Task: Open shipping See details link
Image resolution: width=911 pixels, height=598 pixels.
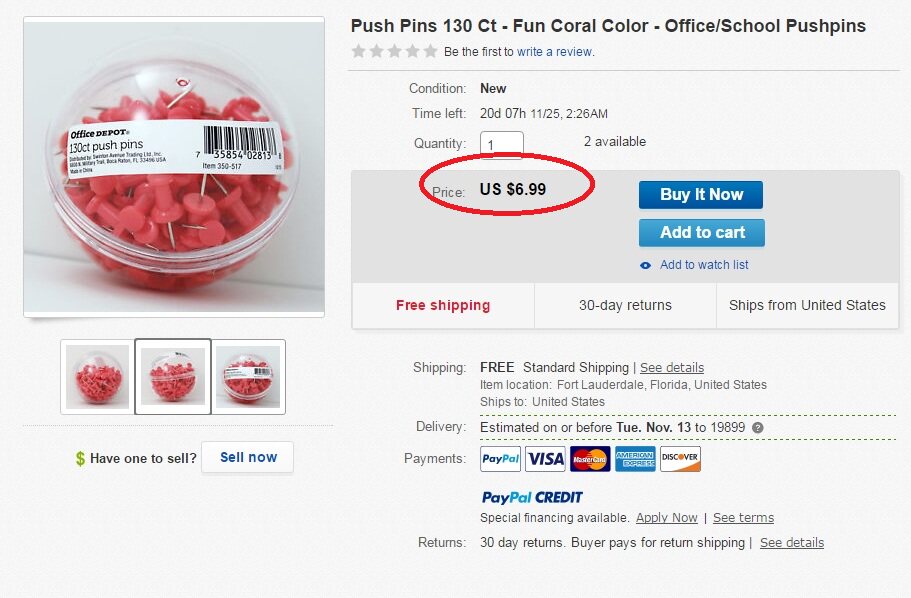Action: [672, 367]
